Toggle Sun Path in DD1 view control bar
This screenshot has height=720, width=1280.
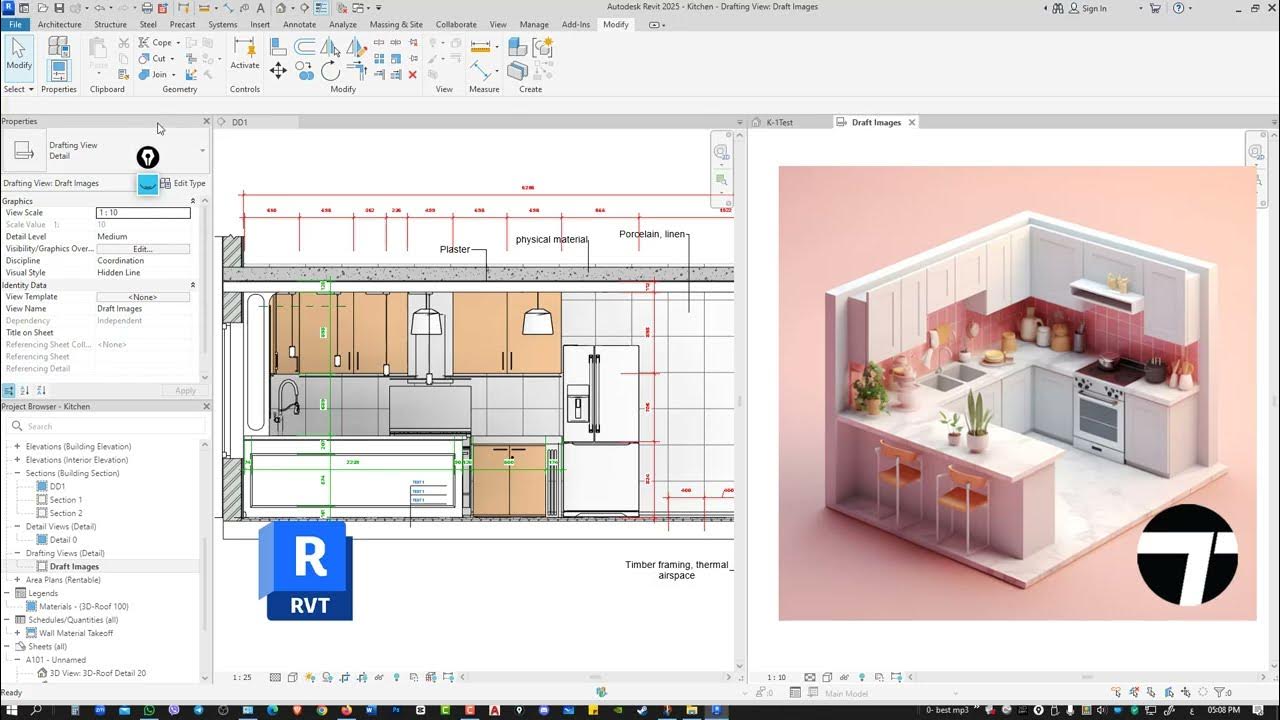click(309, 677)
